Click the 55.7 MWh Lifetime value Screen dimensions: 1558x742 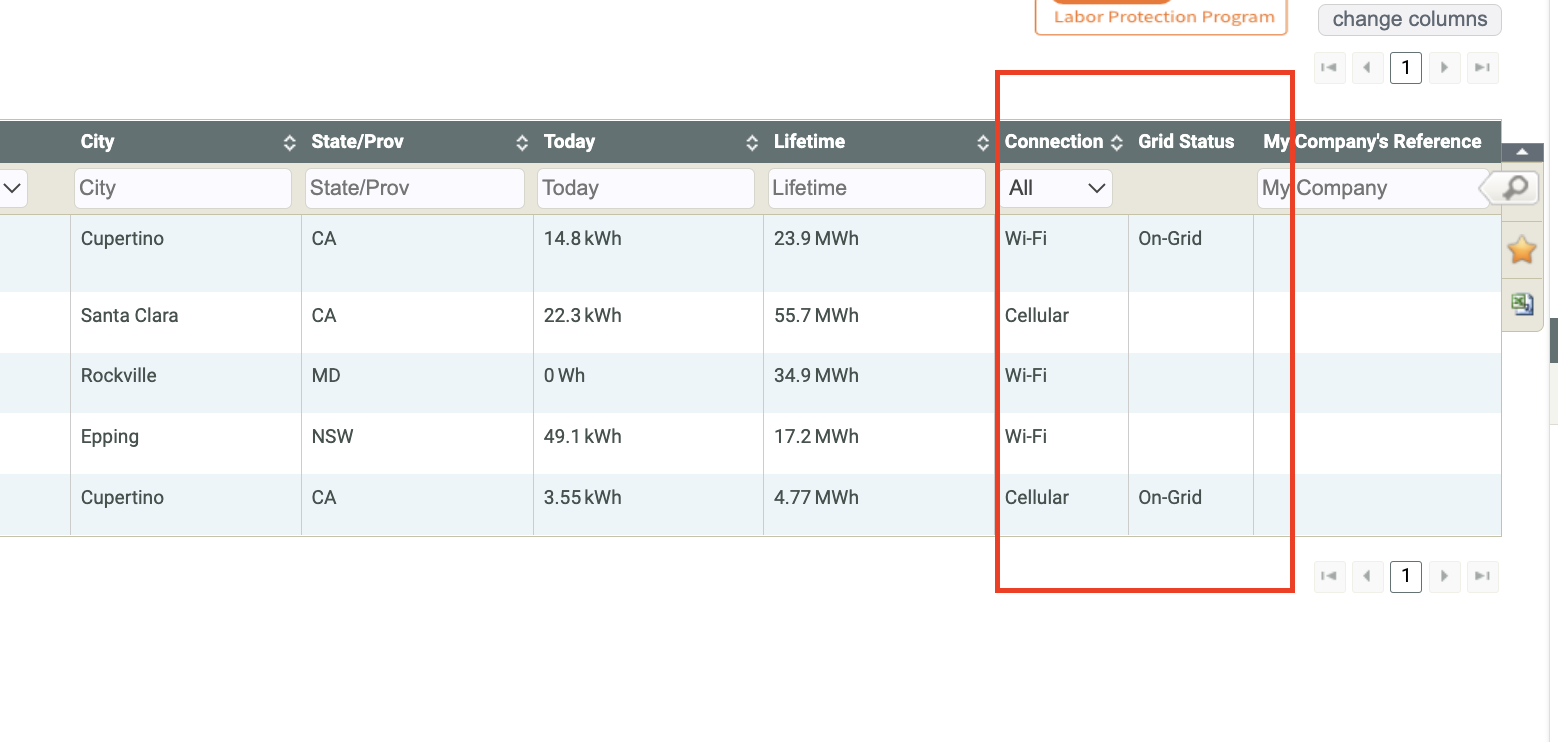(x=816, y=315)
